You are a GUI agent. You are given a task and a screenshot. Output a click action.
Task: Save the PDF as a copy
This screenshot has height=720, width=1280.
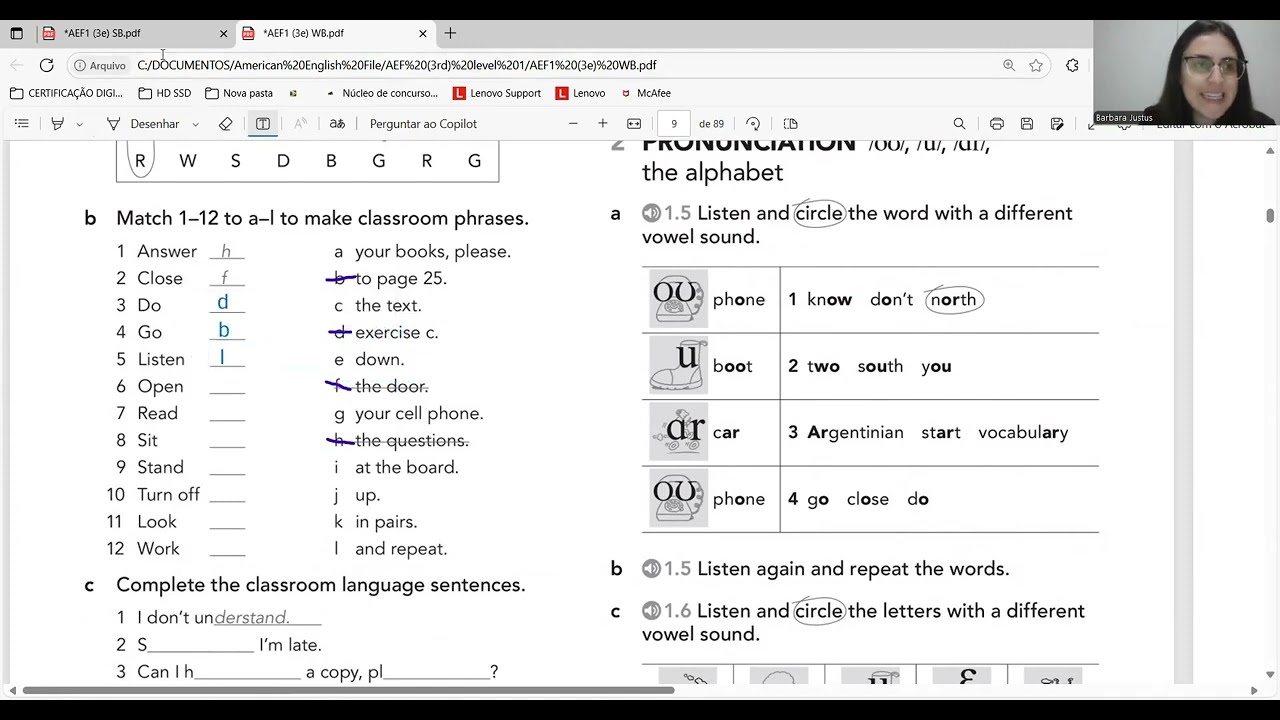1057,124
